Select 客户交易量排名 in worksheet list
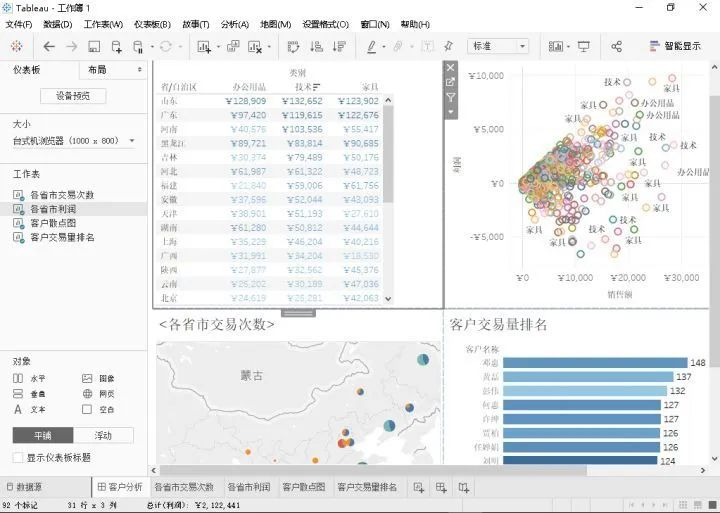The width and height of the screenshot is (720, 513). [x=62, y=237]
